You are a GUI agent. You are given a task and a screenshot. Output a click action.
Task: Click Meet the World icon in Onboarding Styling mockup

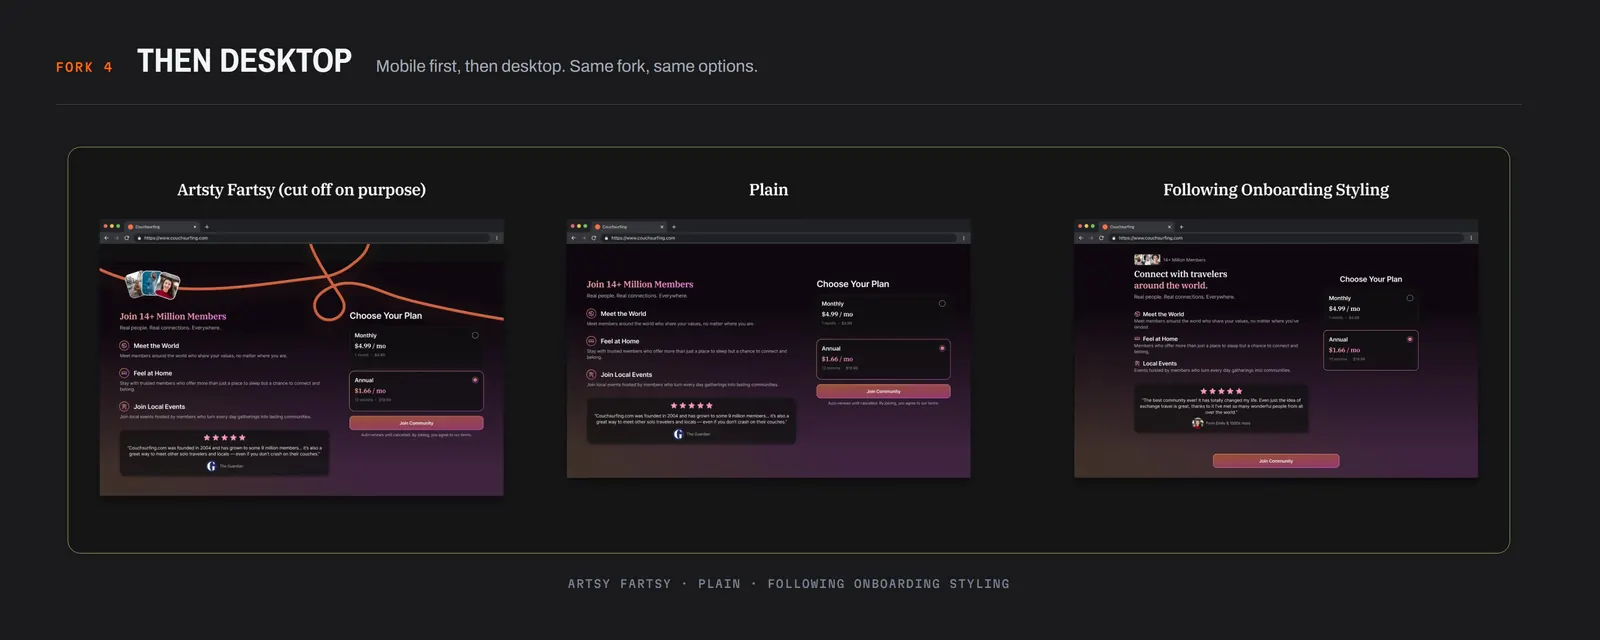[x=1137, y=314]
